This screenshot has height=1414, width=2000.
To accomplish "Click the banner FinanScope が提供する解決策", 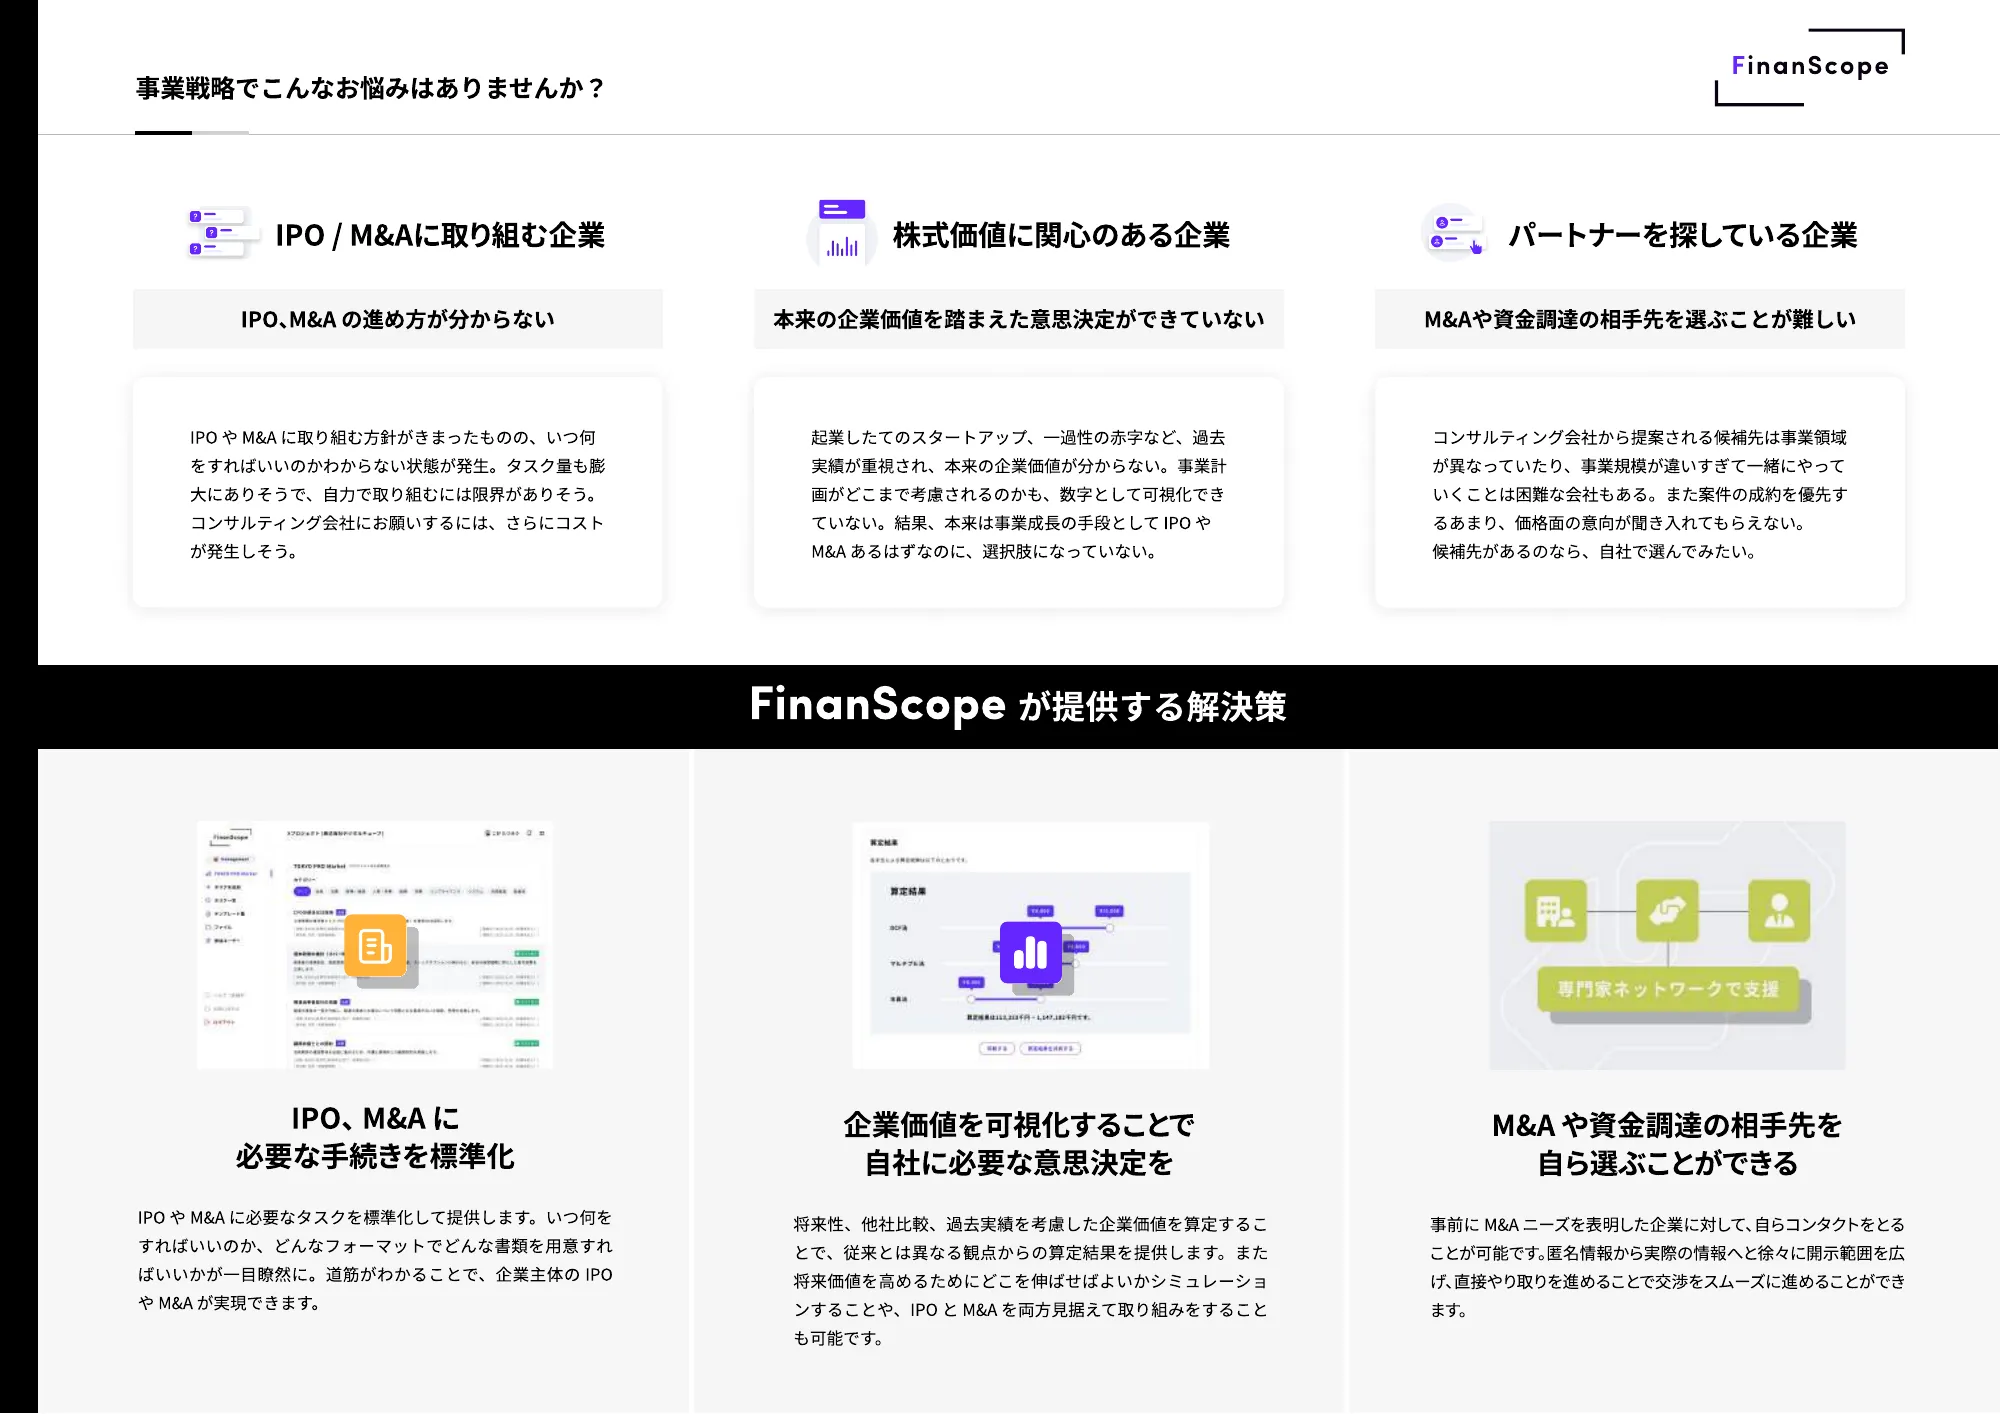I will [1018, 706].
